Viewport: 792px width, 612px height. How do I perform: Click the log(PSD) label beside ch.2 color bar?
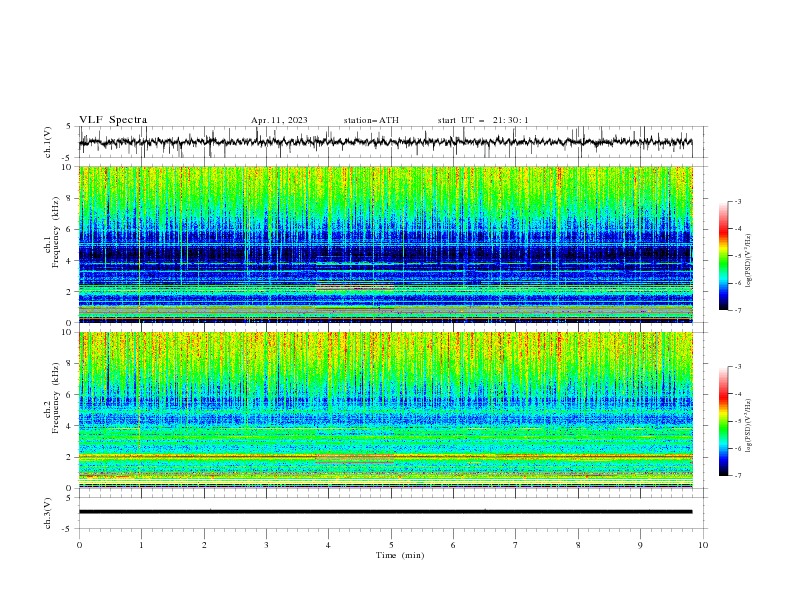tap(749, 425)
